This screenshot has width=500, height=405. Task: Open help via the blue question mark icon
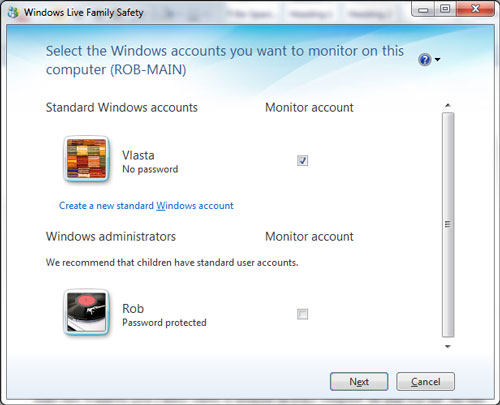click(425, 60)
